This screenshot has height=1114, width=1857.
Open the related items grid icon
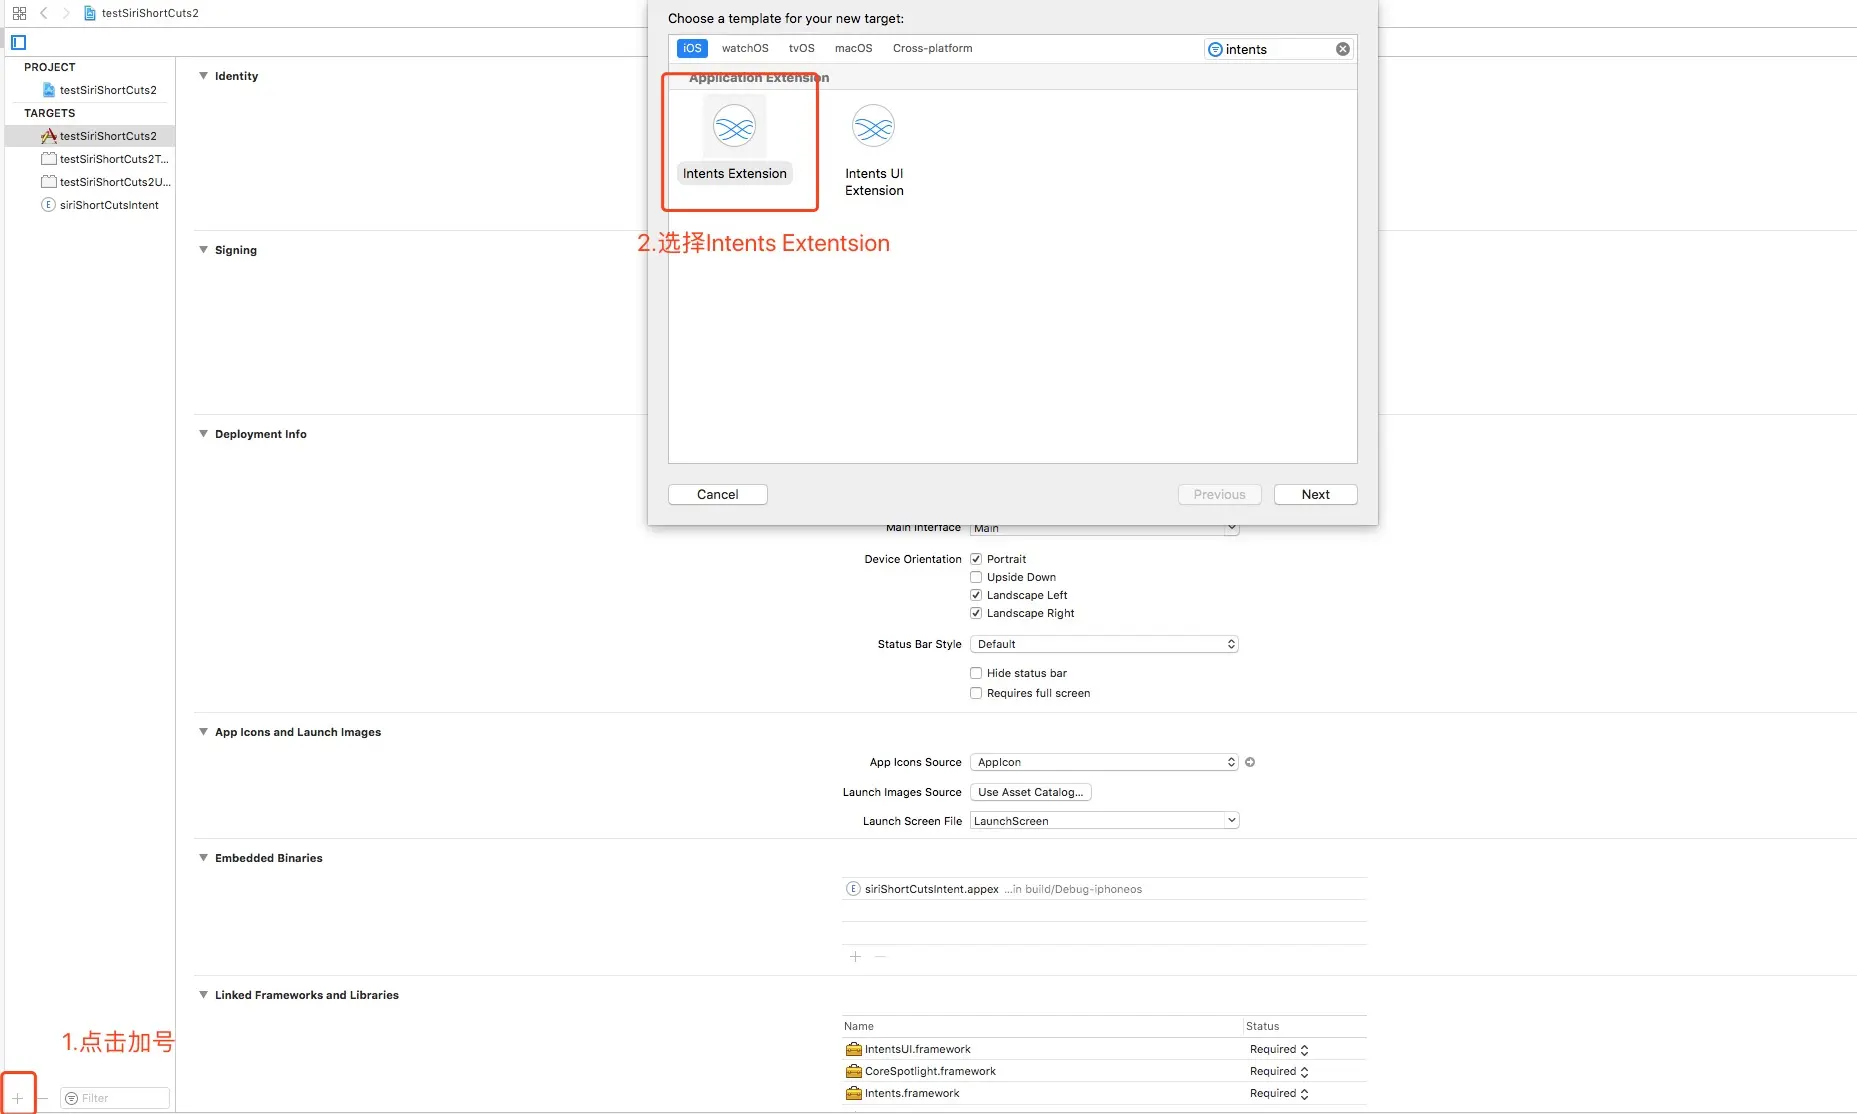point(19,13)
